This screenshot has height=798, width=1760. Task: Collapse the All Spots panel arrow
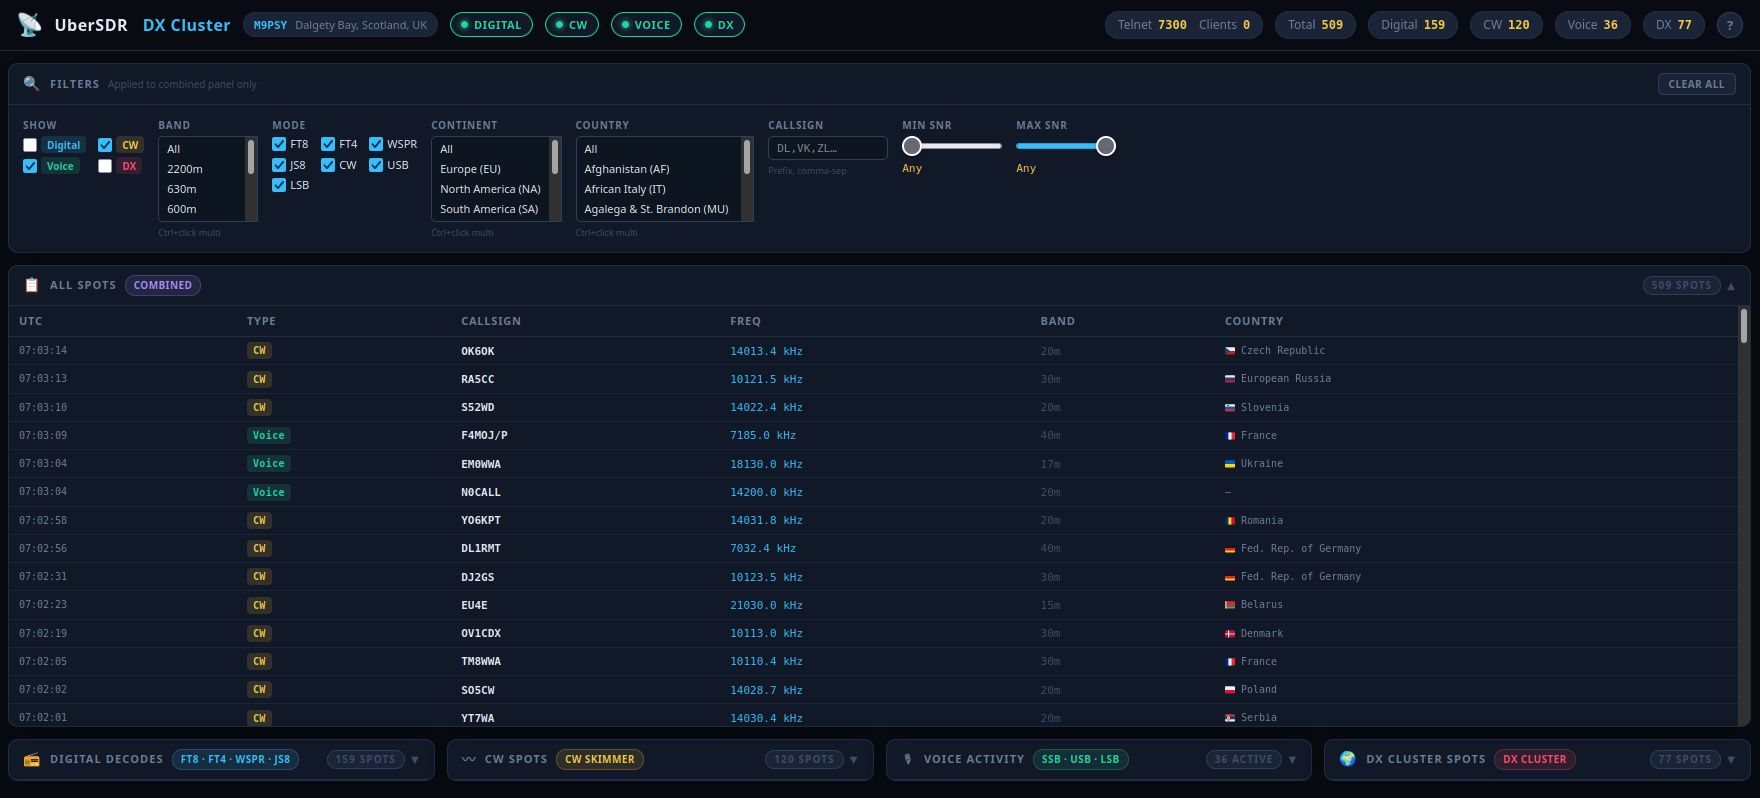point(1731,286)
